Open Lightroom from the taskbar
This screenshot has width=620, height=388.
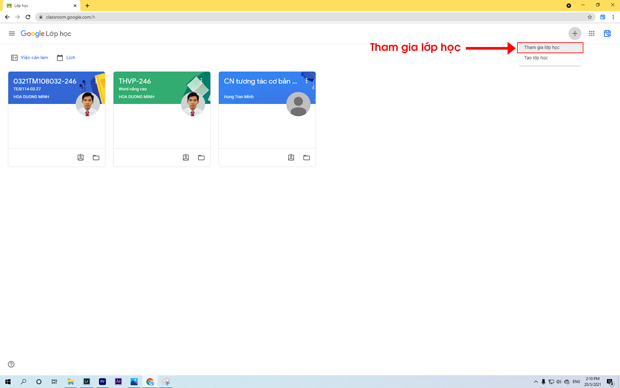pyautogui.click(x=87, y=382)
